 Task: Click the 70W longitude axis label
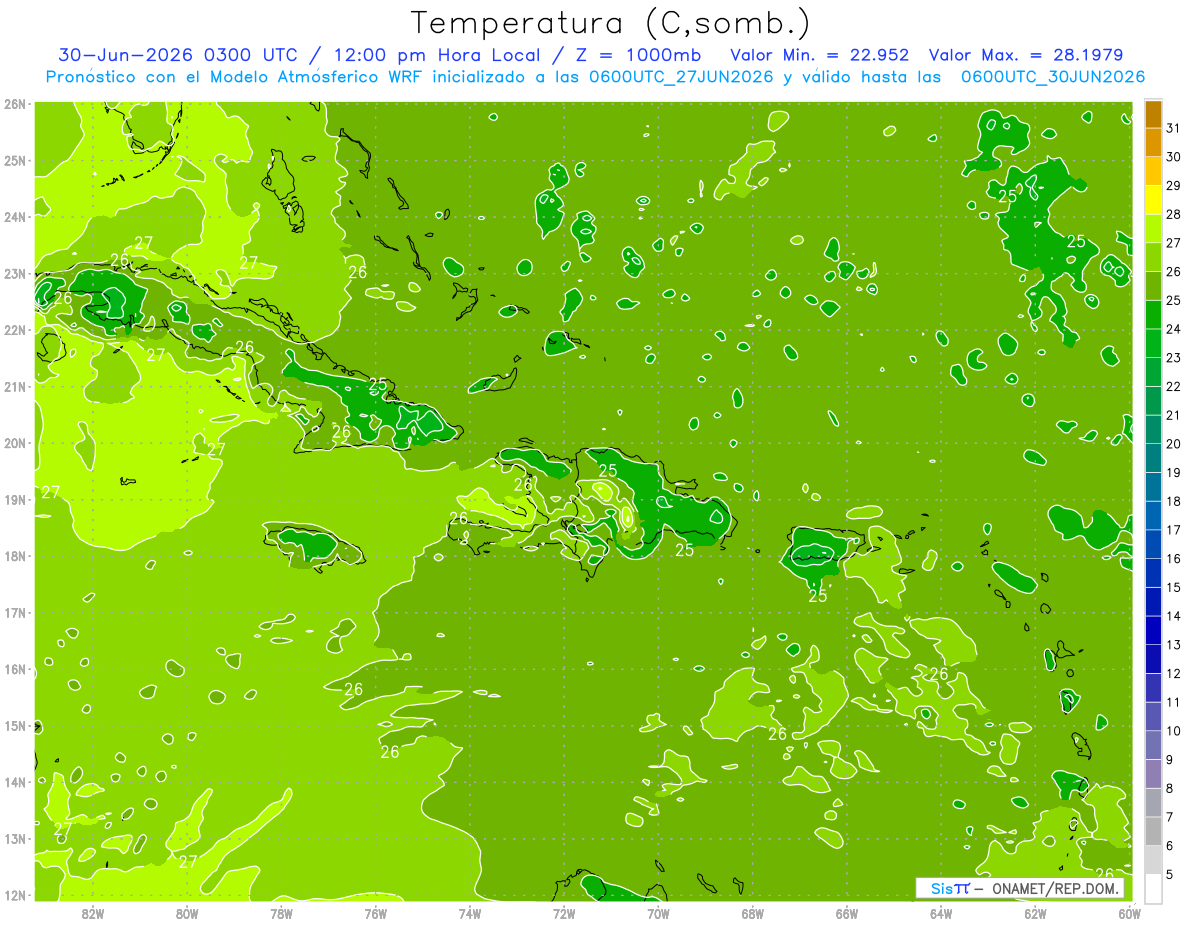point(658,913)
